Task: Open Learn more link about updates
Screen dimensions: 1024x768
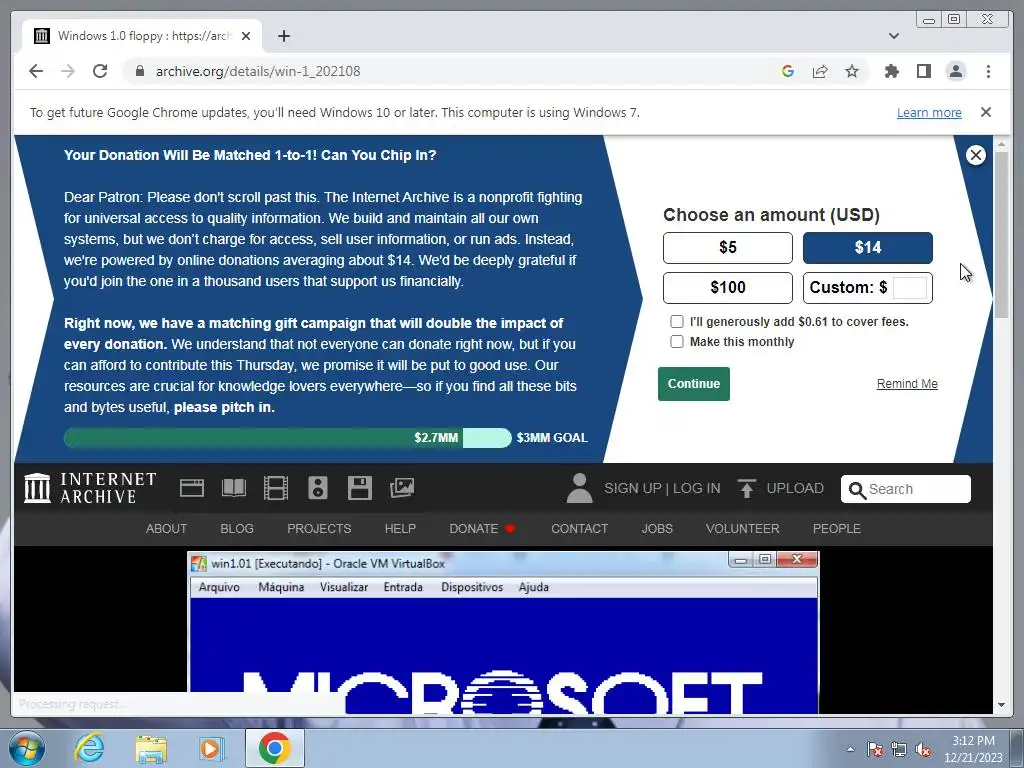Action: (929, 112)
